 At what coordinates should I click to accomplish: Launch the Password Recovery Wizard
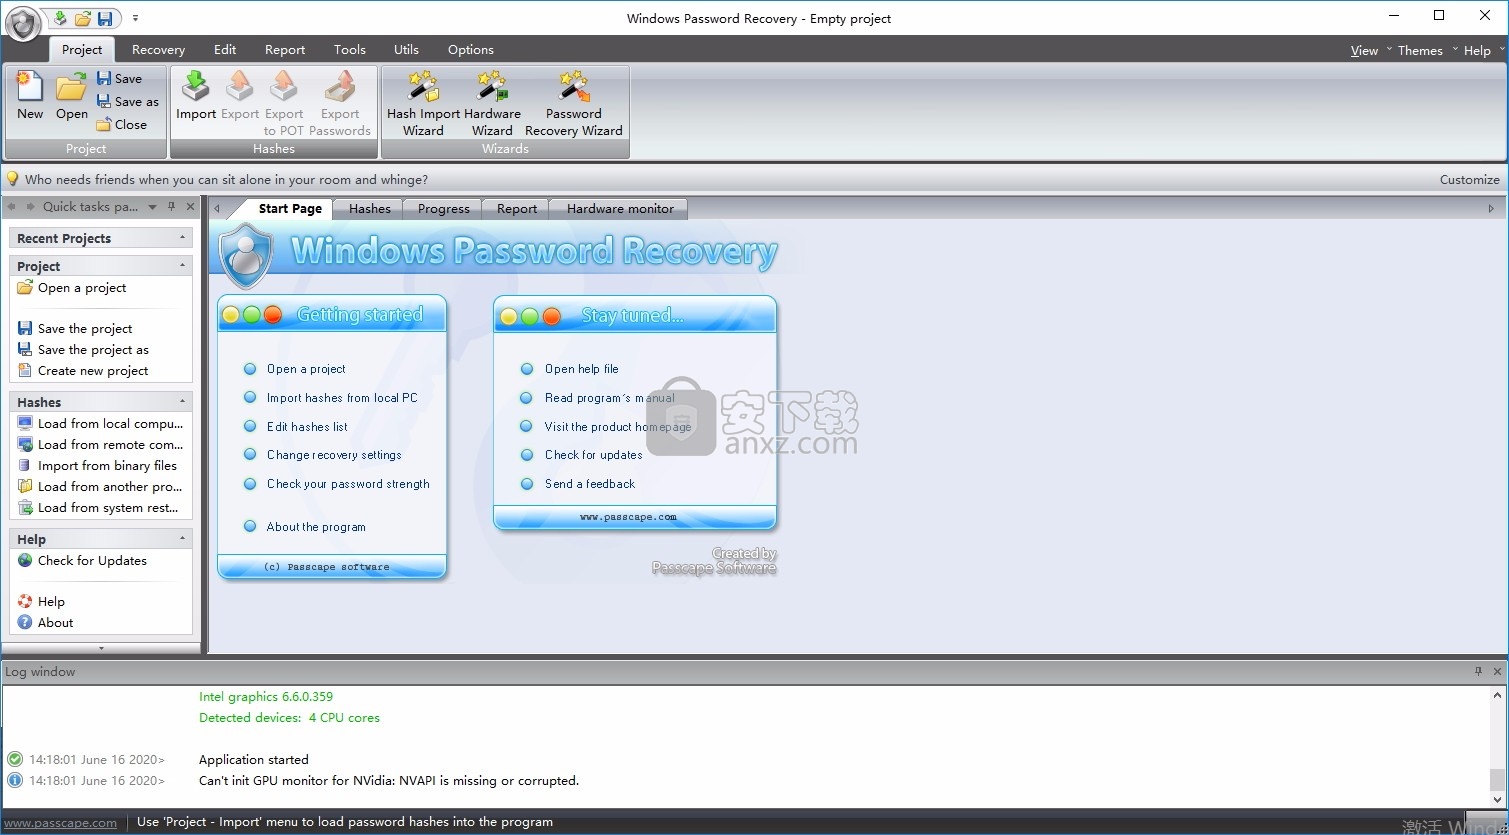[x=574, y=103]
